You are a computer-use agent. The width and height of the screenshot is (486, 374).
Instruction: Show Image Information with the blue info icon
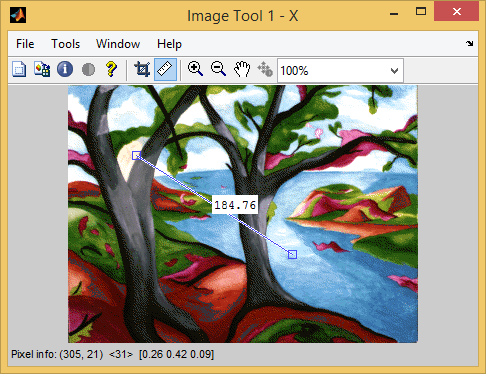[65, 69]
